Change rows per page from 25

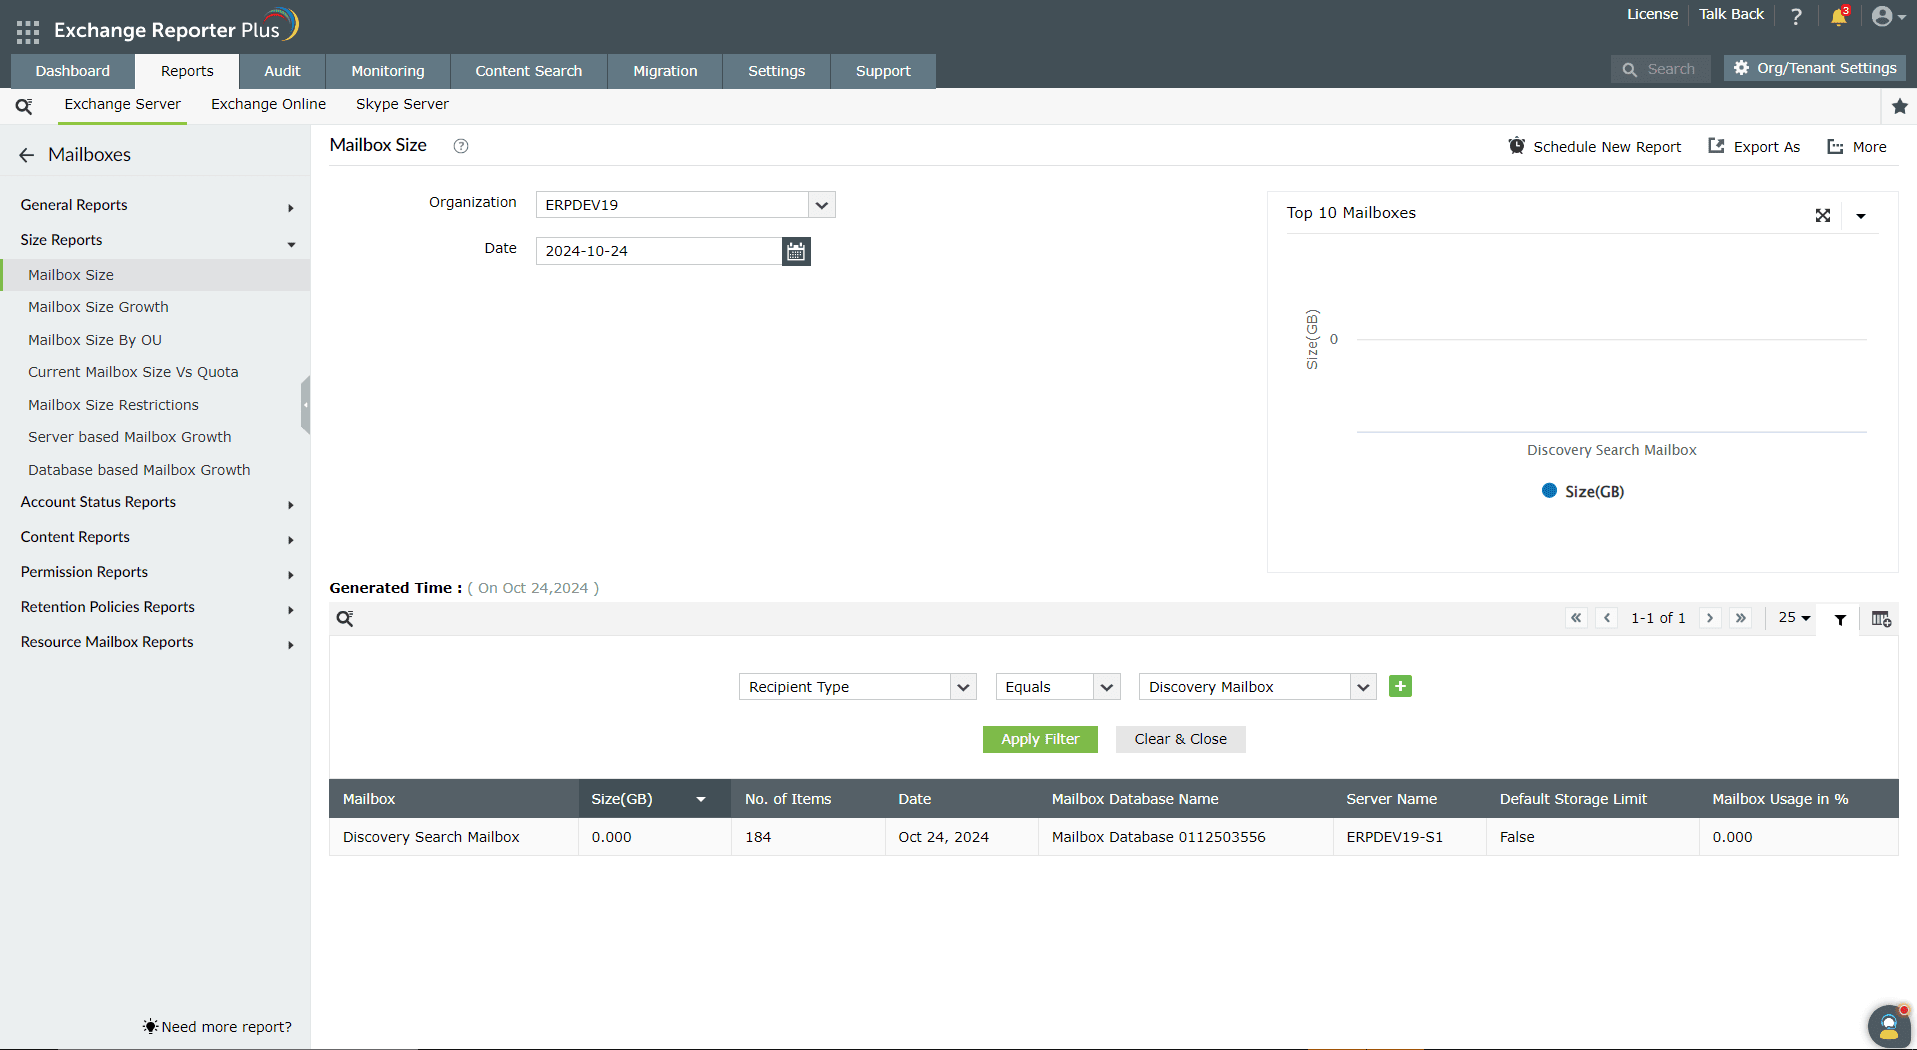1795,618
